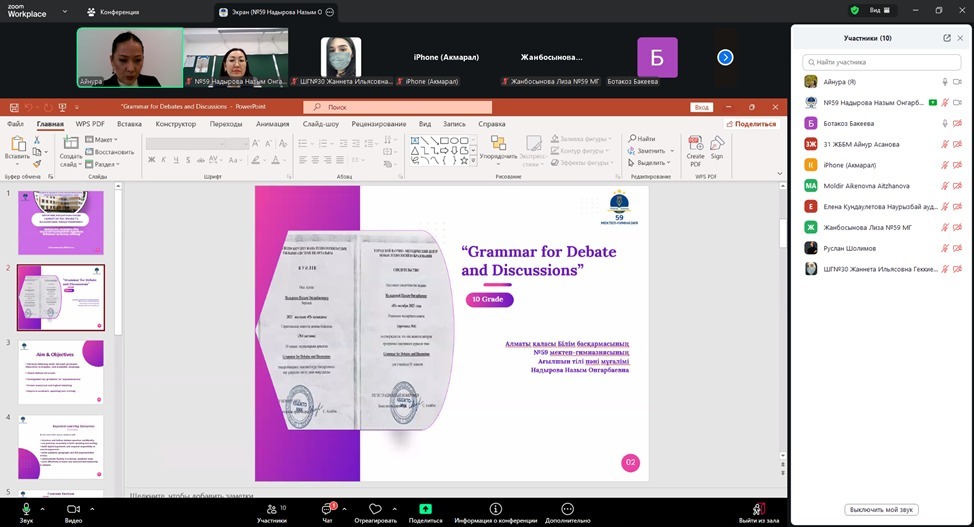Click the Create PDF icon in ribbon
The height and width of the screenshot is (527, 974).
695,148
